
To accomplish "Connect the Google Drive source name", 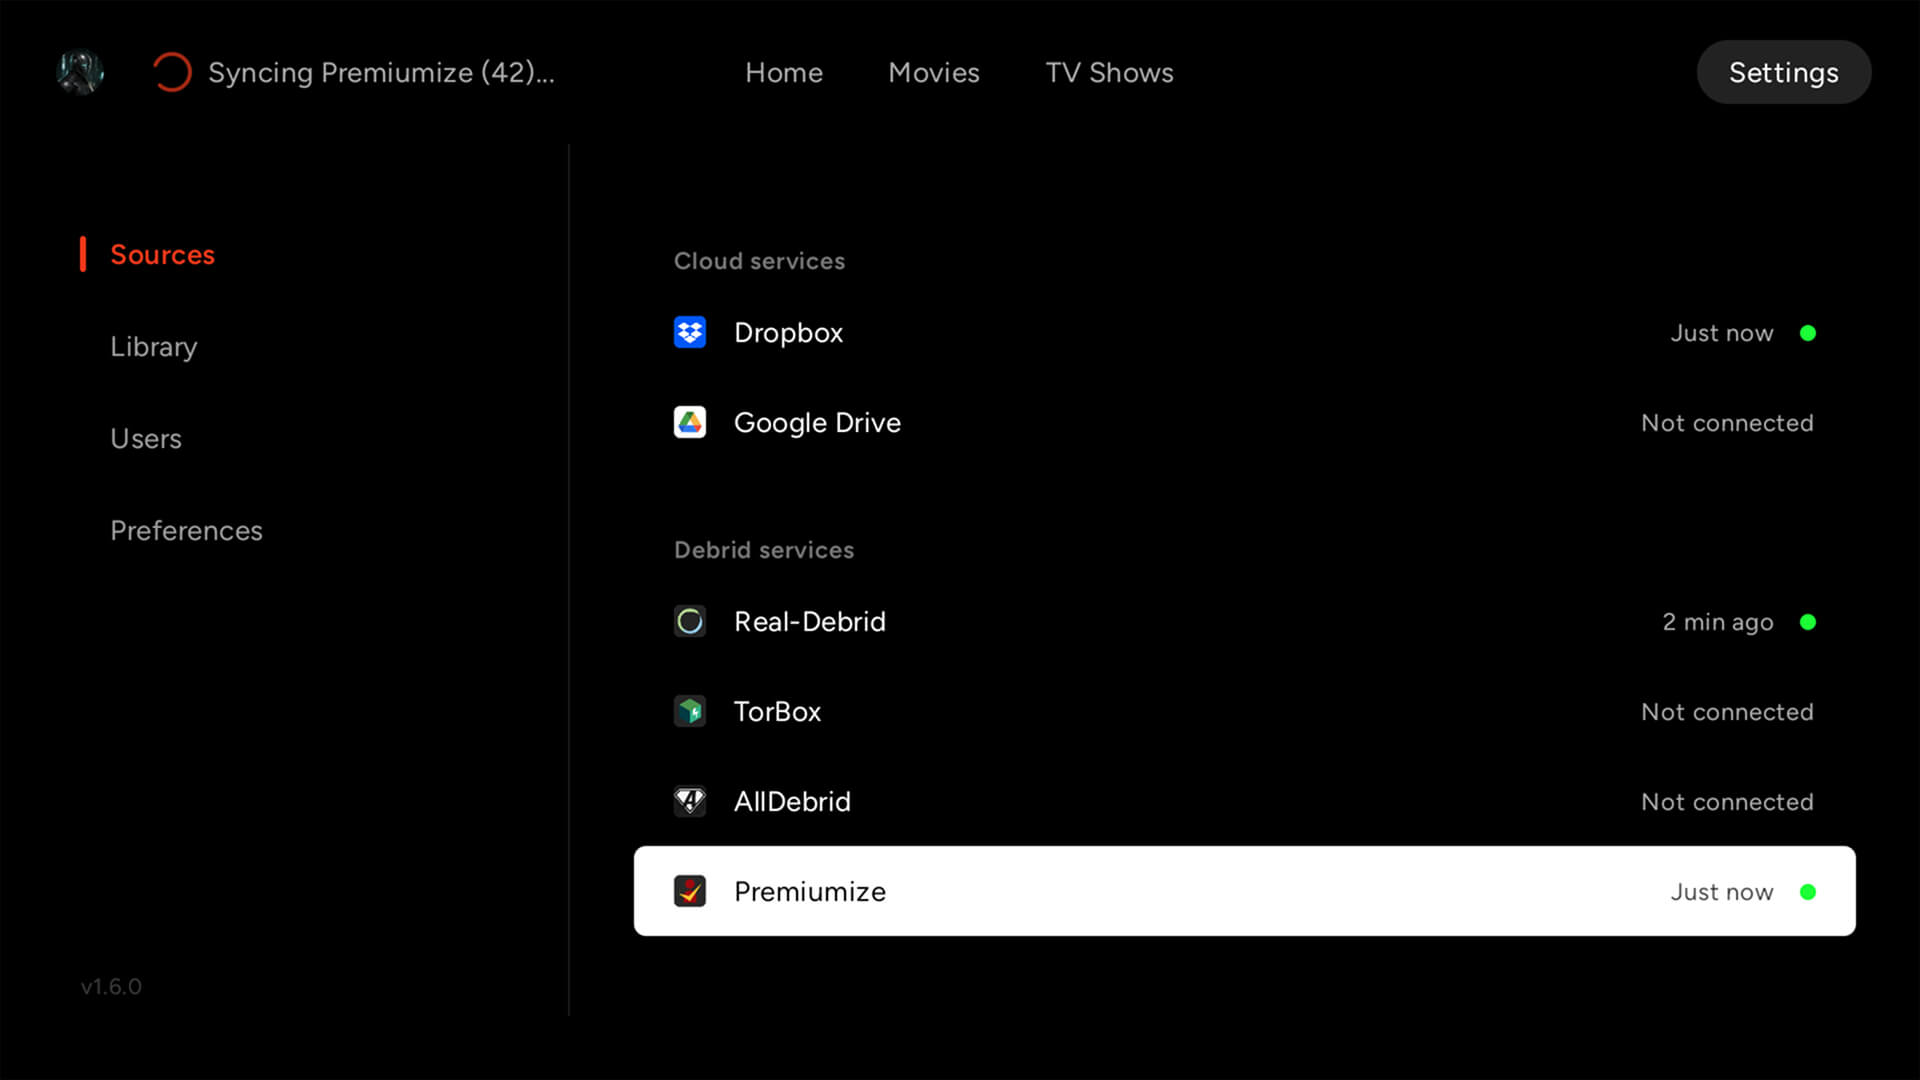I will pyautogui.click(x=817, y=423).
